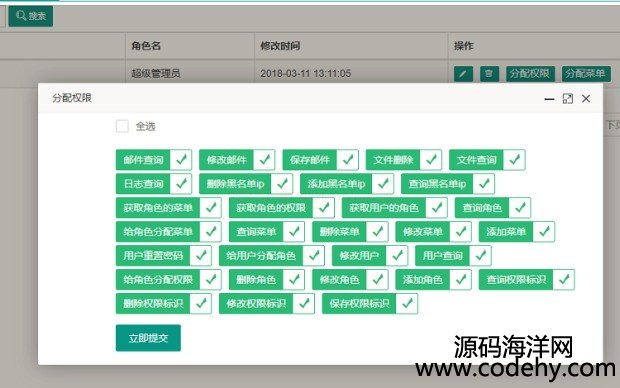Toggle the 添加角色 permission

coord(433,280)
